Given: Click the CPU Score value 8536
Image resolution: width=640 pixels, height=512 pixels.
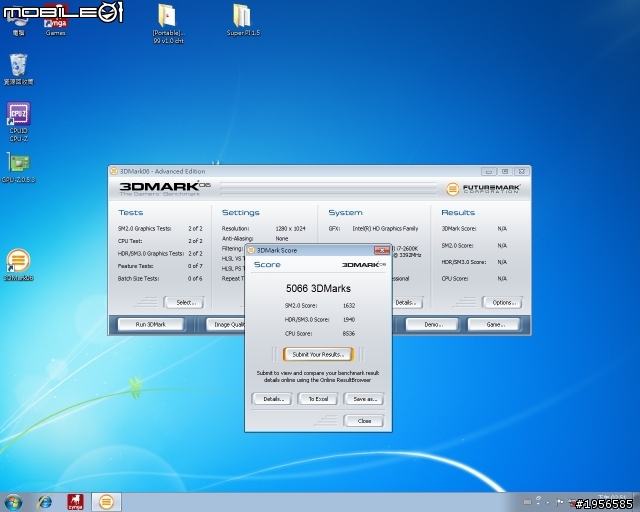Looking at the screenshot, I should point(349,334).
